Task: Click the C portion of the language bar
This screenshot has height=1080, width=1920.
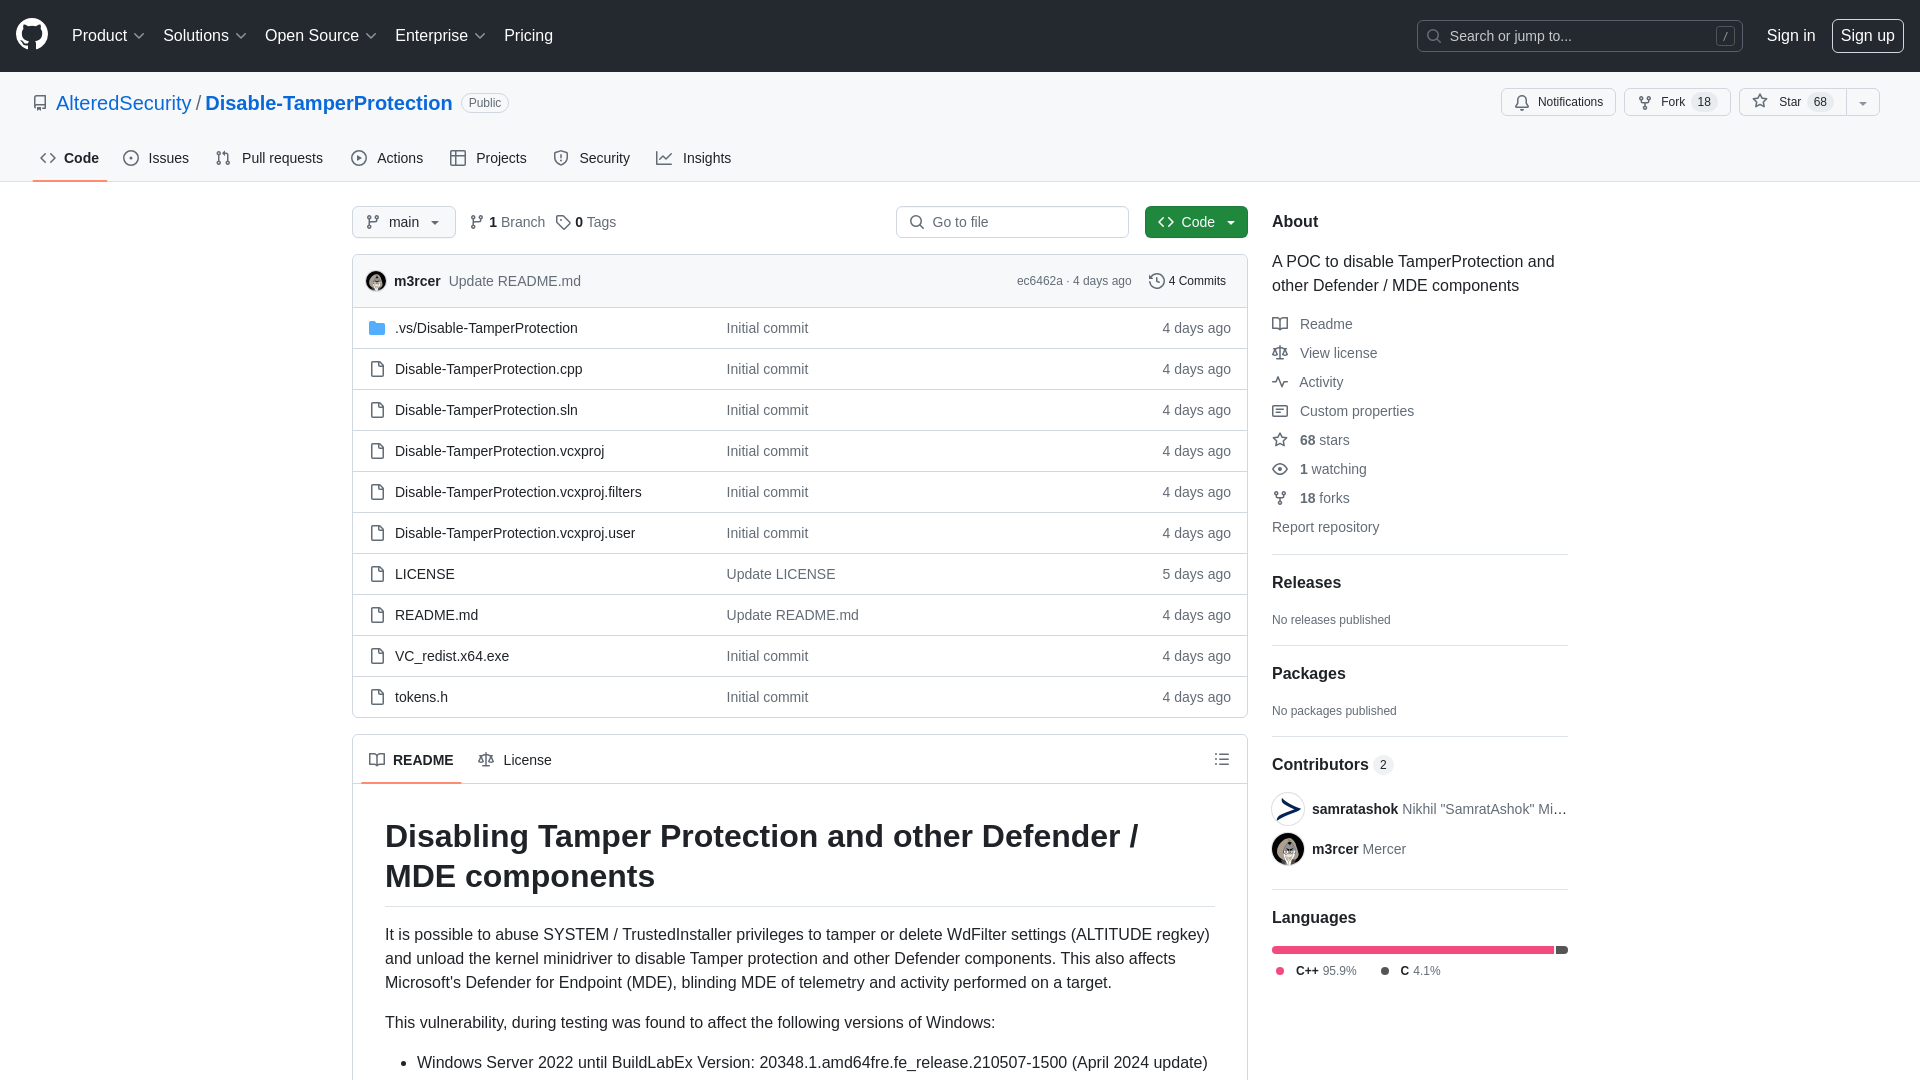Action: point(1562,950)
